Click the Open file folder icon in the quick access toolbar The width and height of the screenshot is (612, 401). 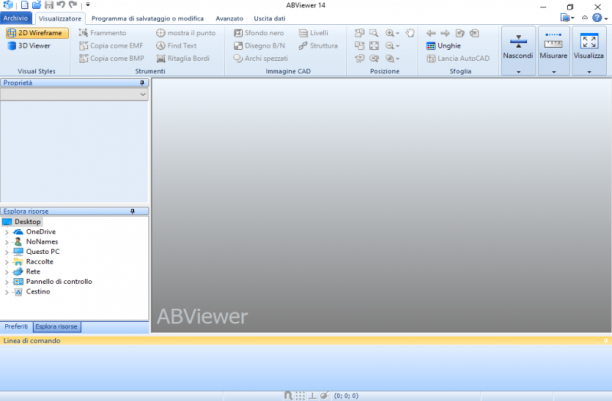coord(36,5)
